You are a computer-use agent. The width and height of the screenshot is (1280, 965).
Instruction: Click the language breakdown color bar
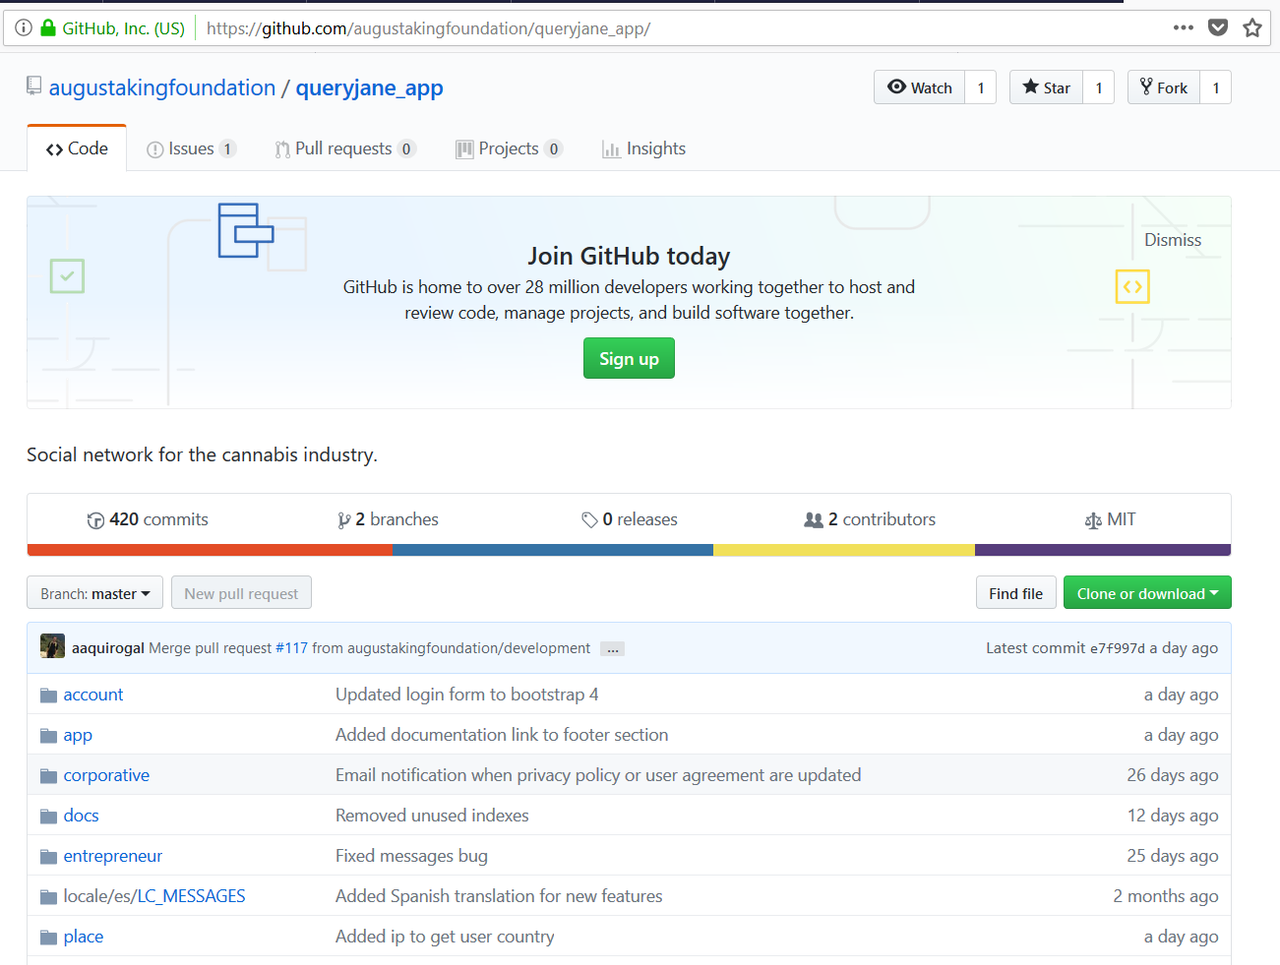(x=629, y=550)
